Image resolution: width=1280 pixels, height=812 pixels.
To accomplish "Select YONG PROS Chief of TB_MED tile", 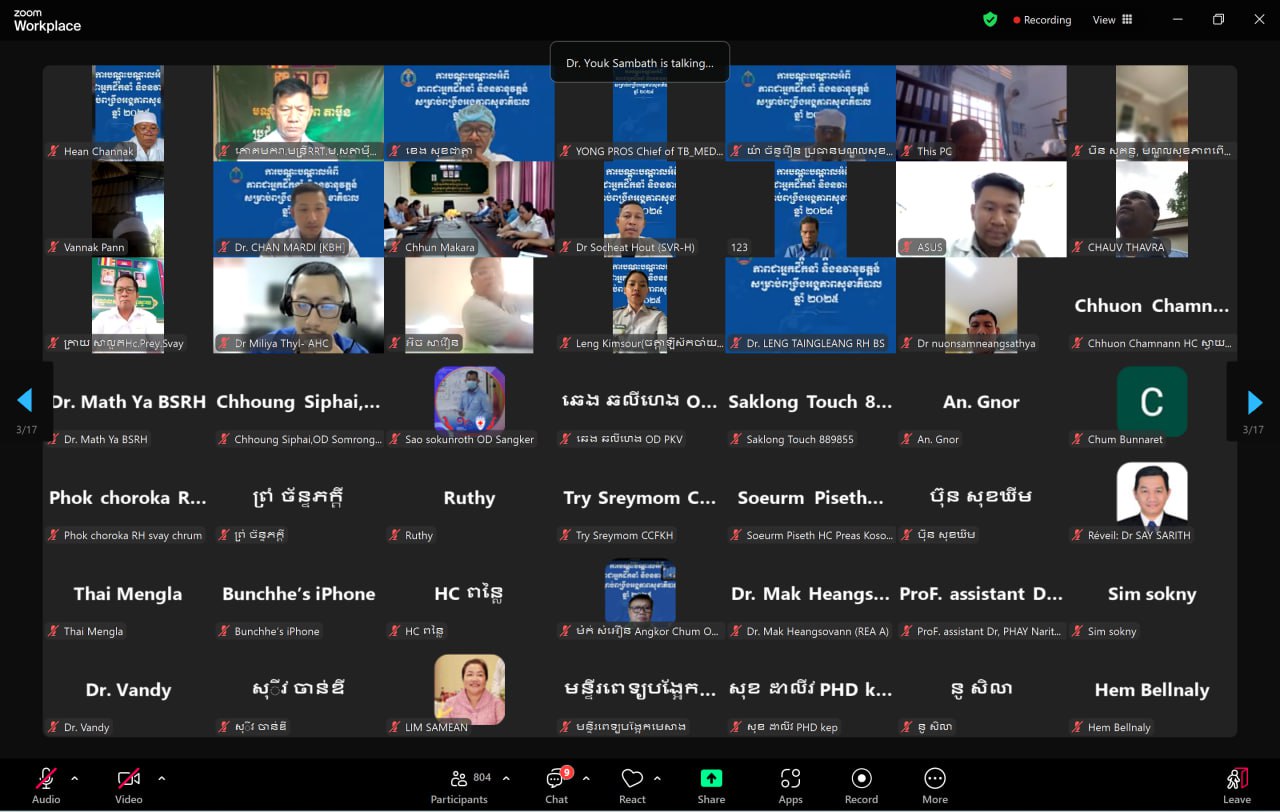I will pos(640,113).
